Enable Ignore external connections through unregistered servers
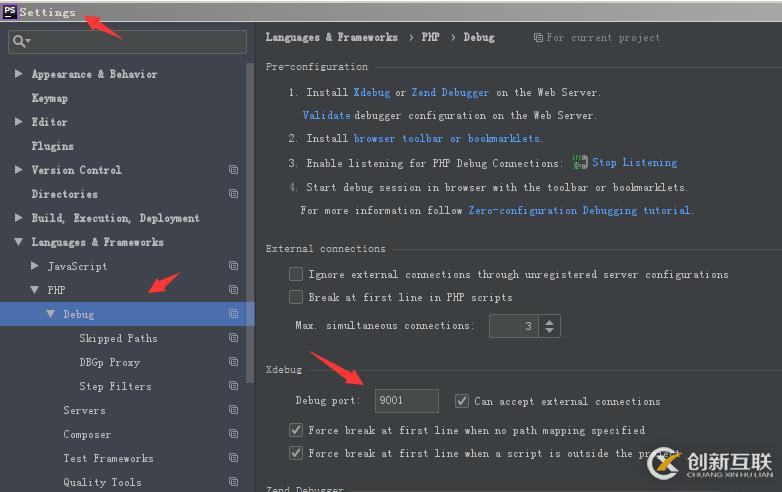 point(296,274)
